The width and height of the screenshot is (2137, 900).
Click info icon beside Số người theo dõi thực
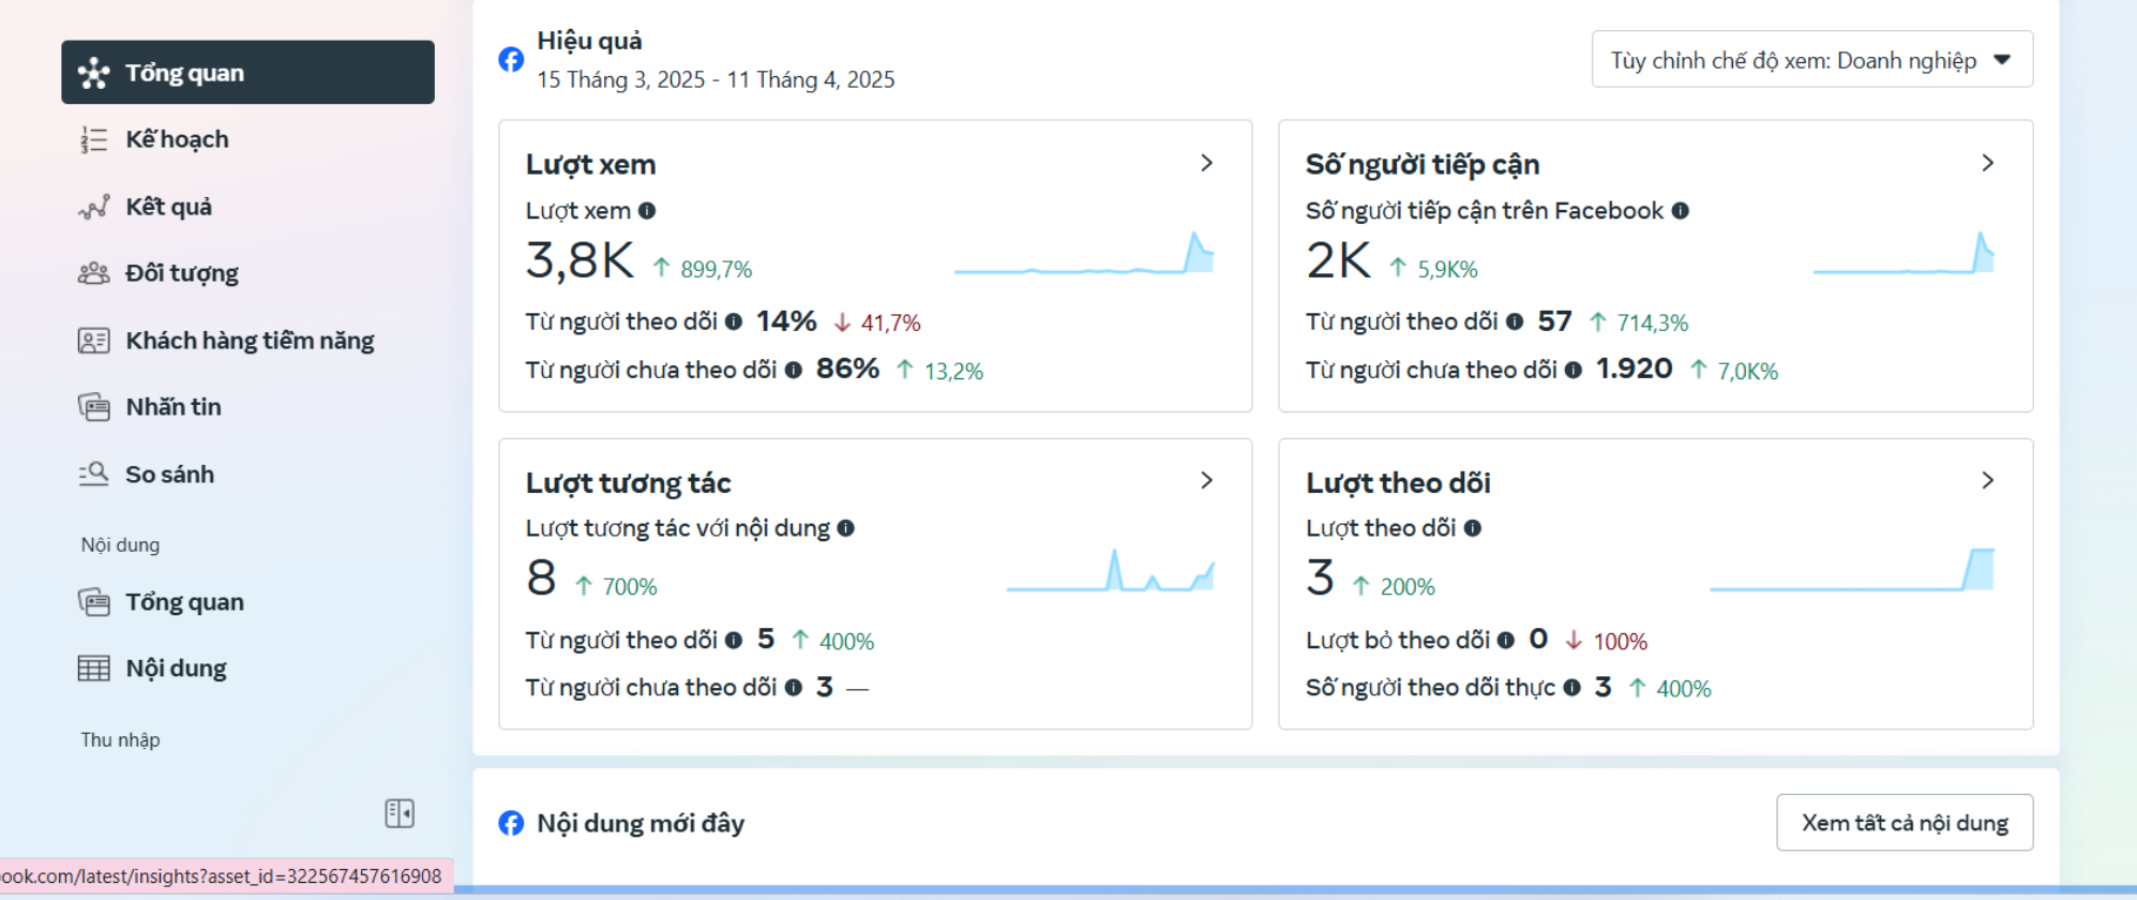[1572, 687]
